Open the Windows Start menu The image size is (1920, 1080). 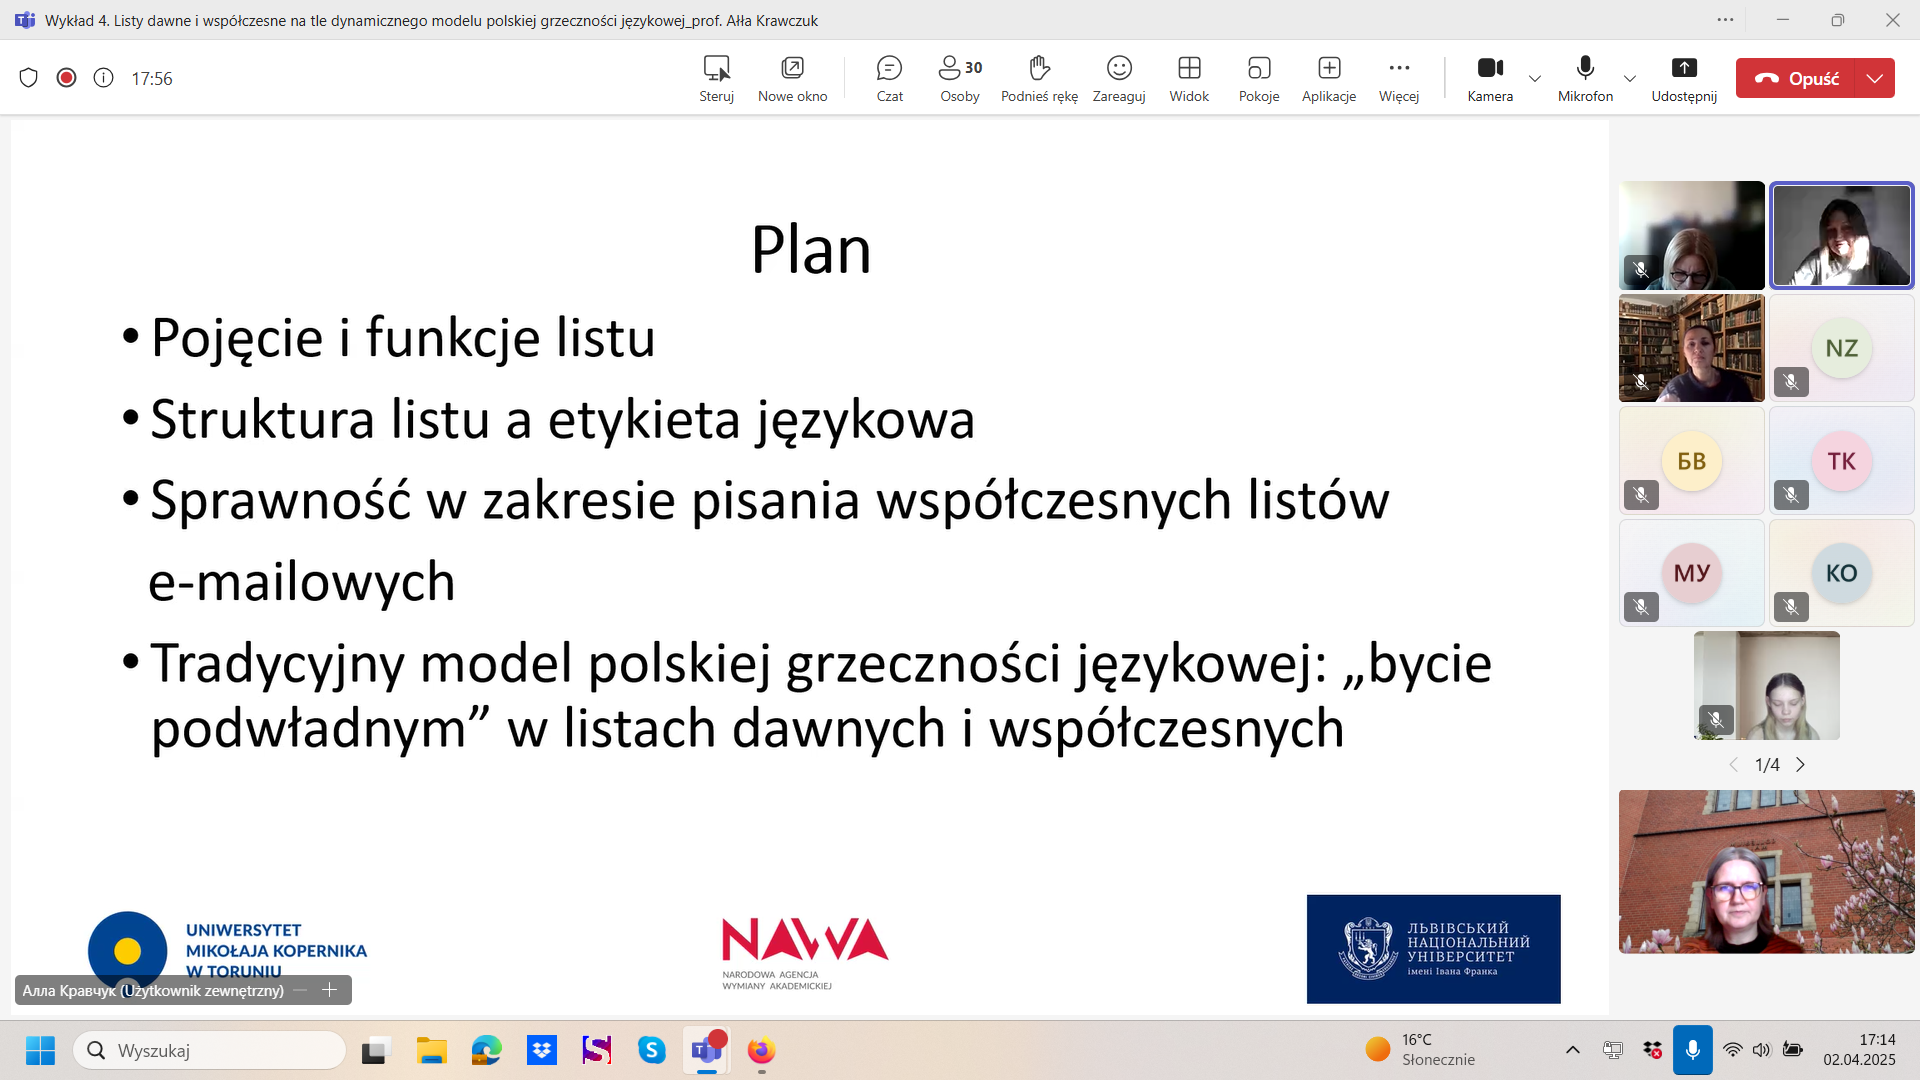click(40, 1050)
